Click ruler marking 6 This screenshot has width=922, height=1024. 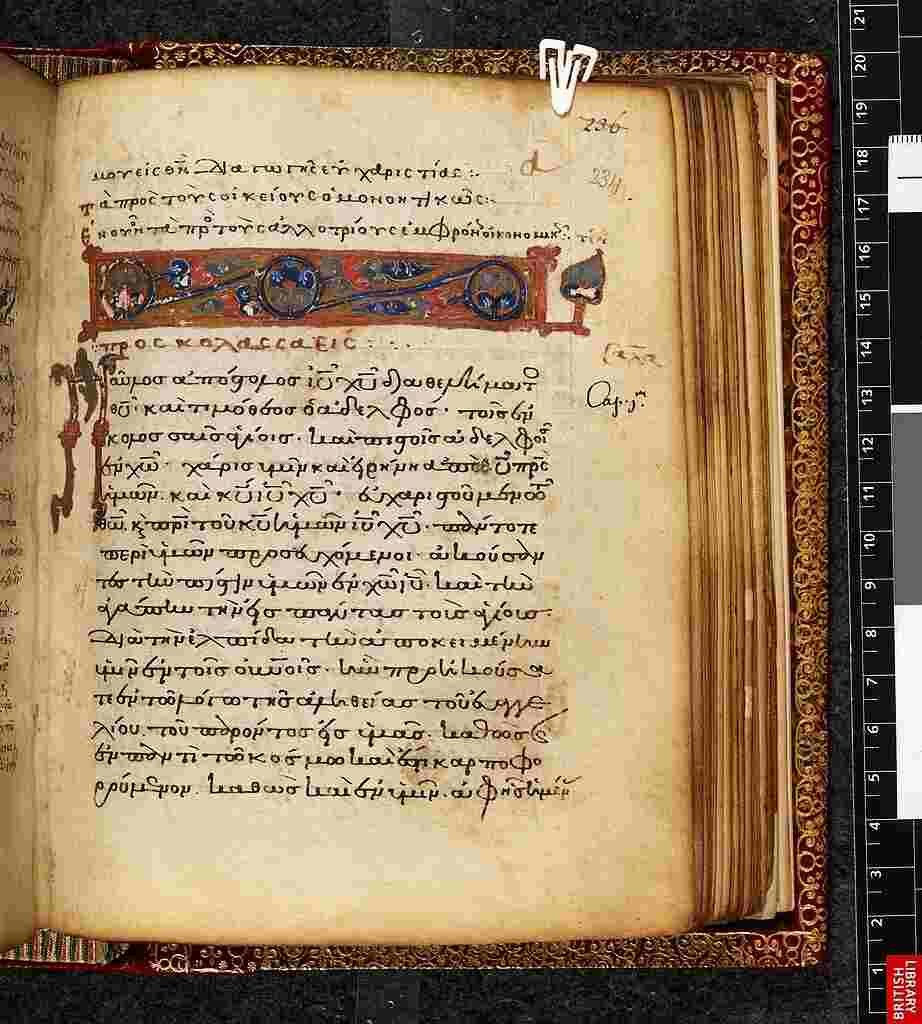(x=873, y=729)
